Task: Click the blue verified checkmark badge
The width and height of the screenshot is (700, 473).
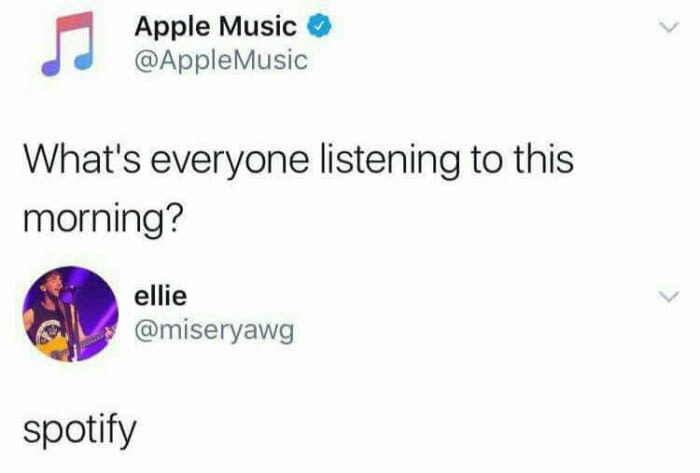Action: 319,26
